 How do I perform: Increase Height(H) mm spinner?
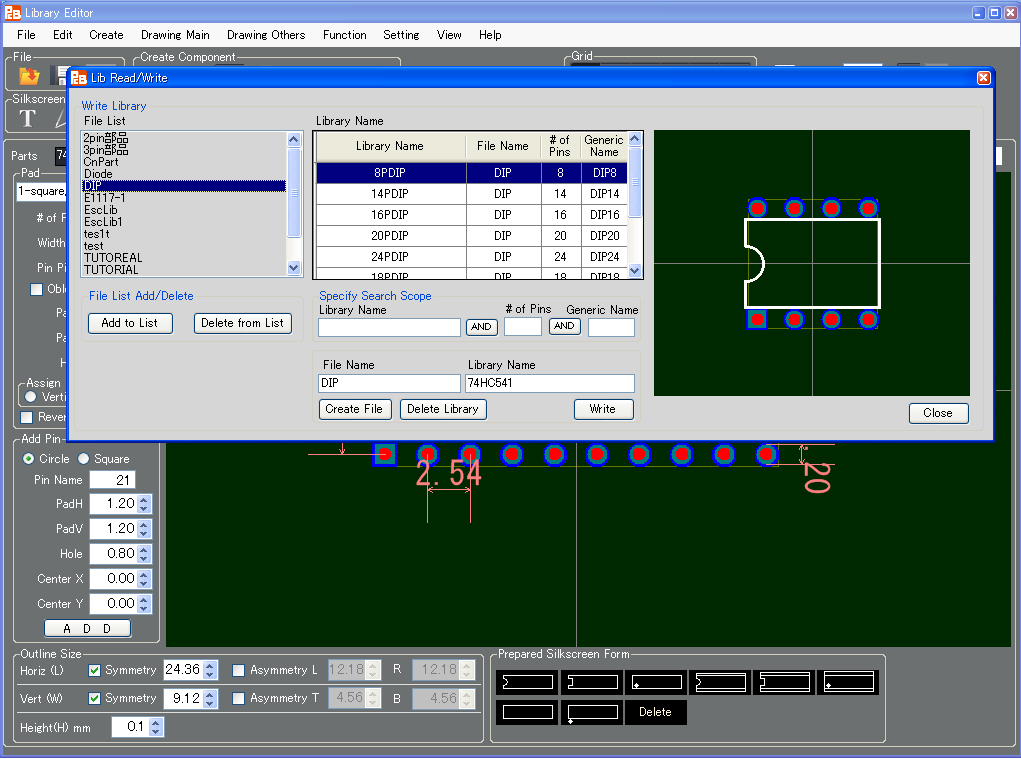coord(156,723)
